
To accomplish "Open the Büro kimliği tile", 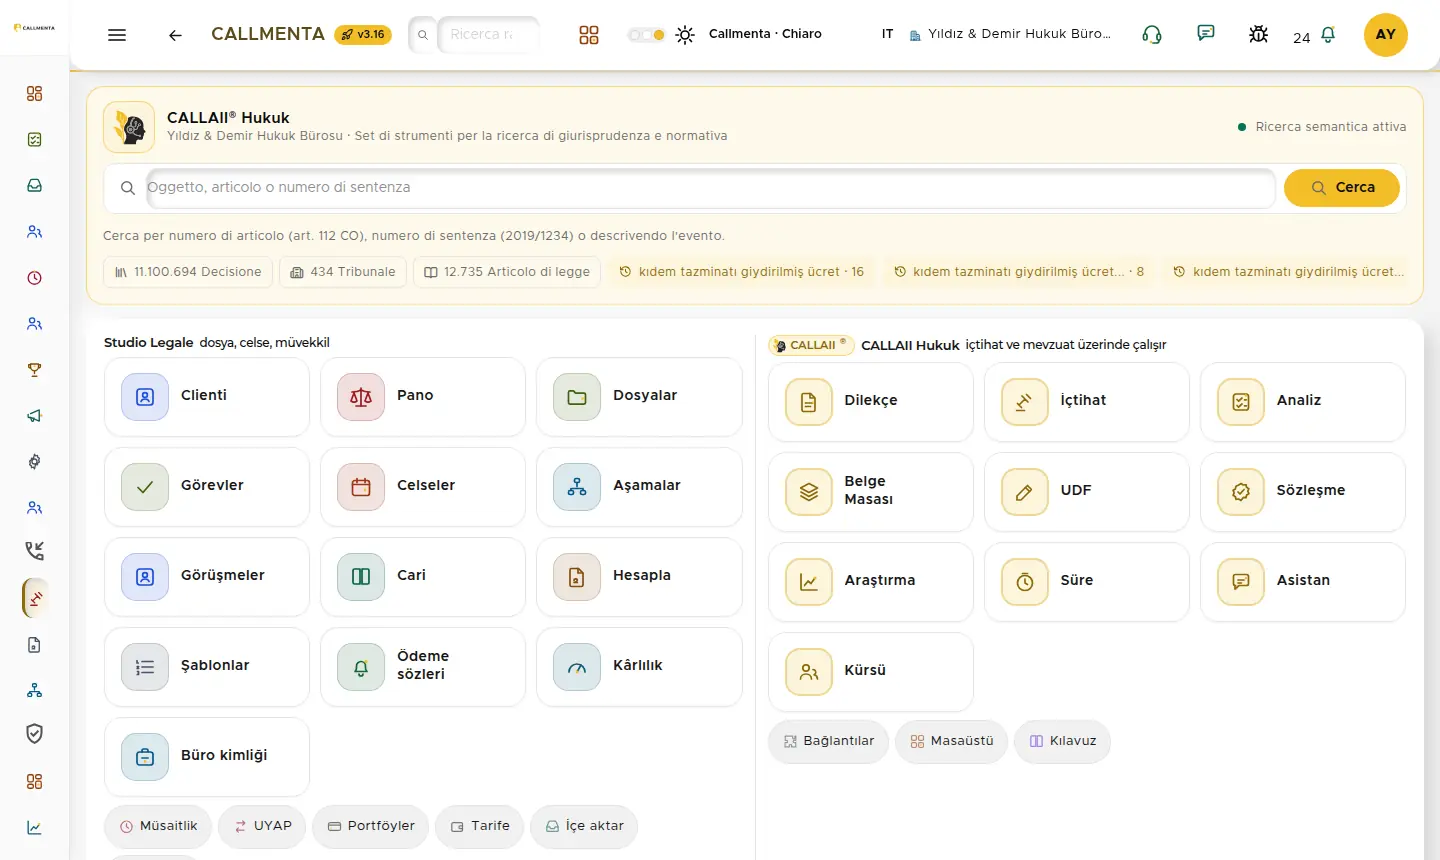I will (207, 756).
